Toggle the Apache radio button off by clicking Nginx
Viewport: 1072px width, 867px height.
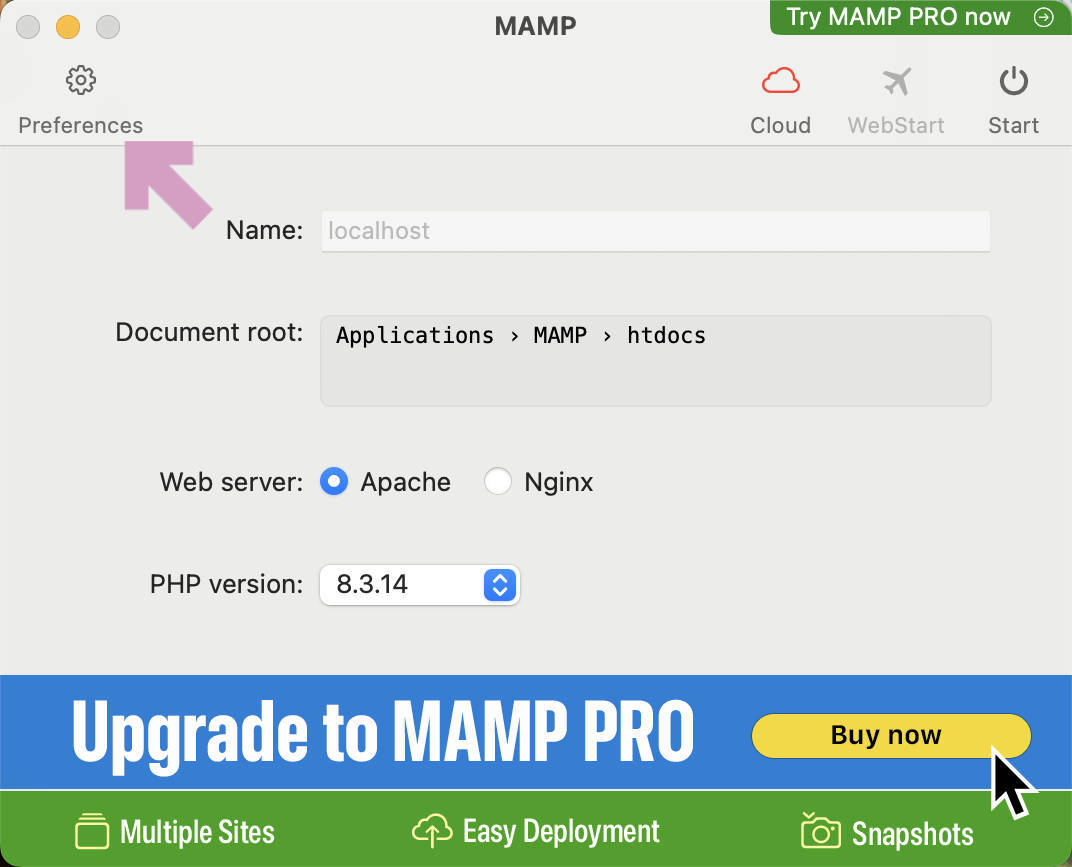tap(498, 482)
